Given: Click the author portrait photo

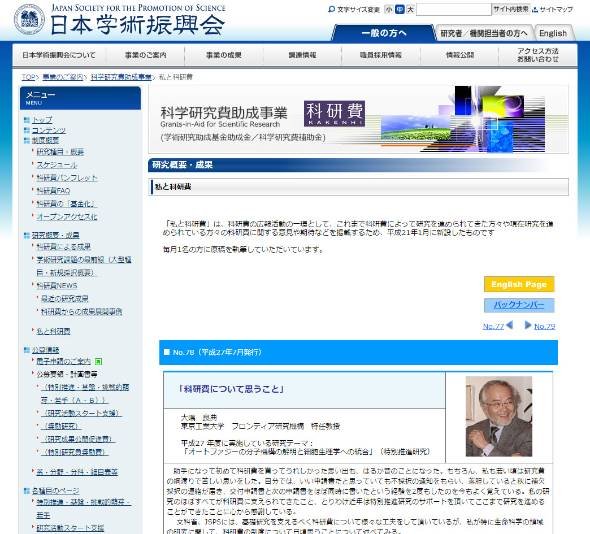Looking at the screenshot, I should coord(499,416).
